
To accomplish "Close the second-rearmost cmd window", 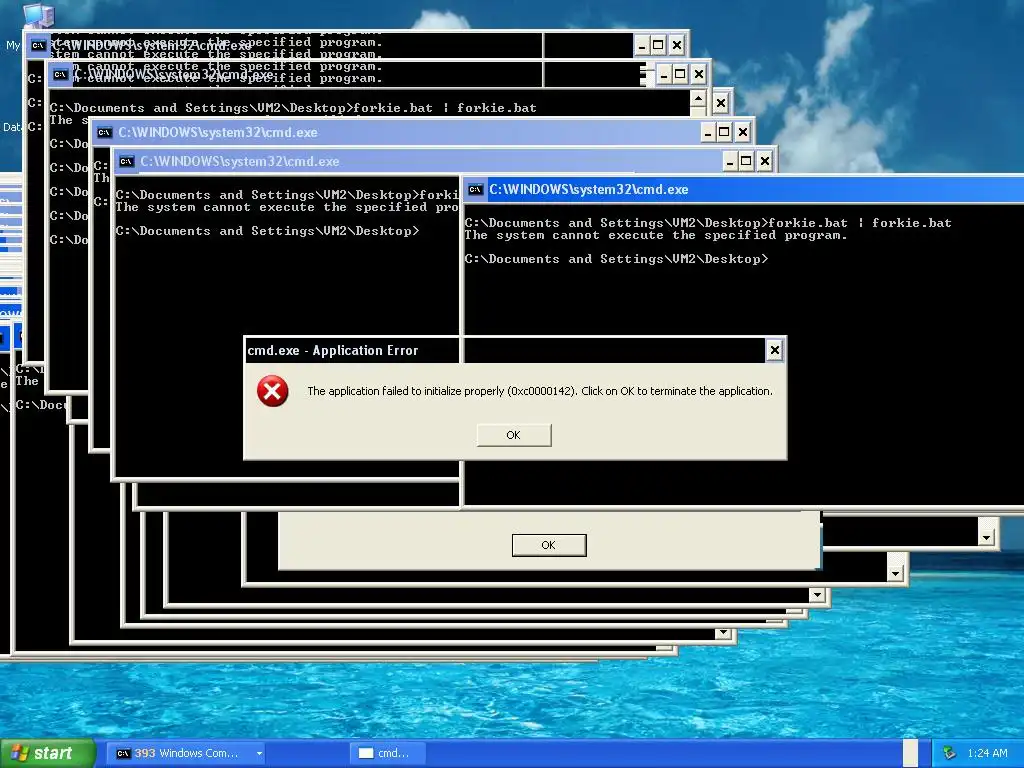I will (699, 74).
